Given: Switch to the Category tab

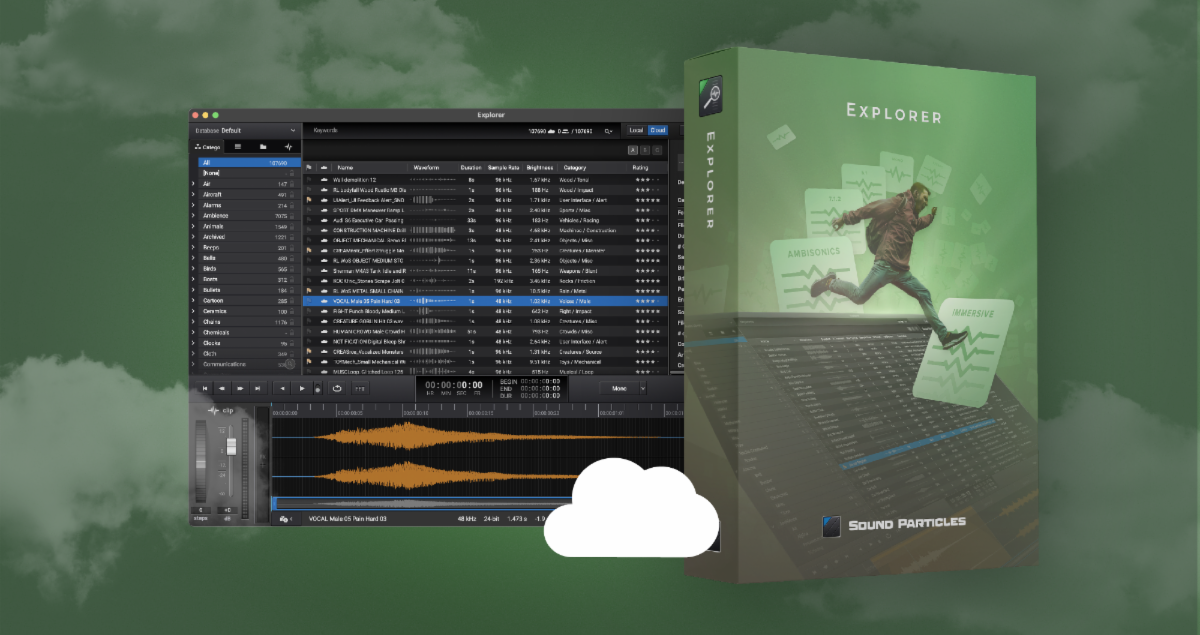Looking at the screenshot, I should pos(207,147).
